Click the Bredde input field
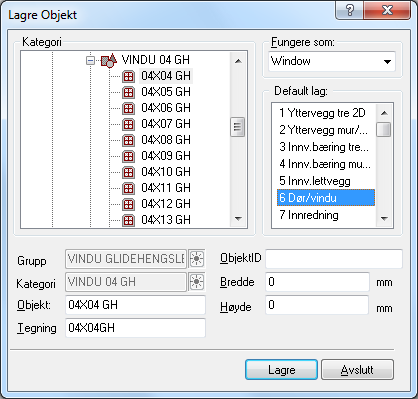Screen dimensions: 418x399 pos(317,282)
